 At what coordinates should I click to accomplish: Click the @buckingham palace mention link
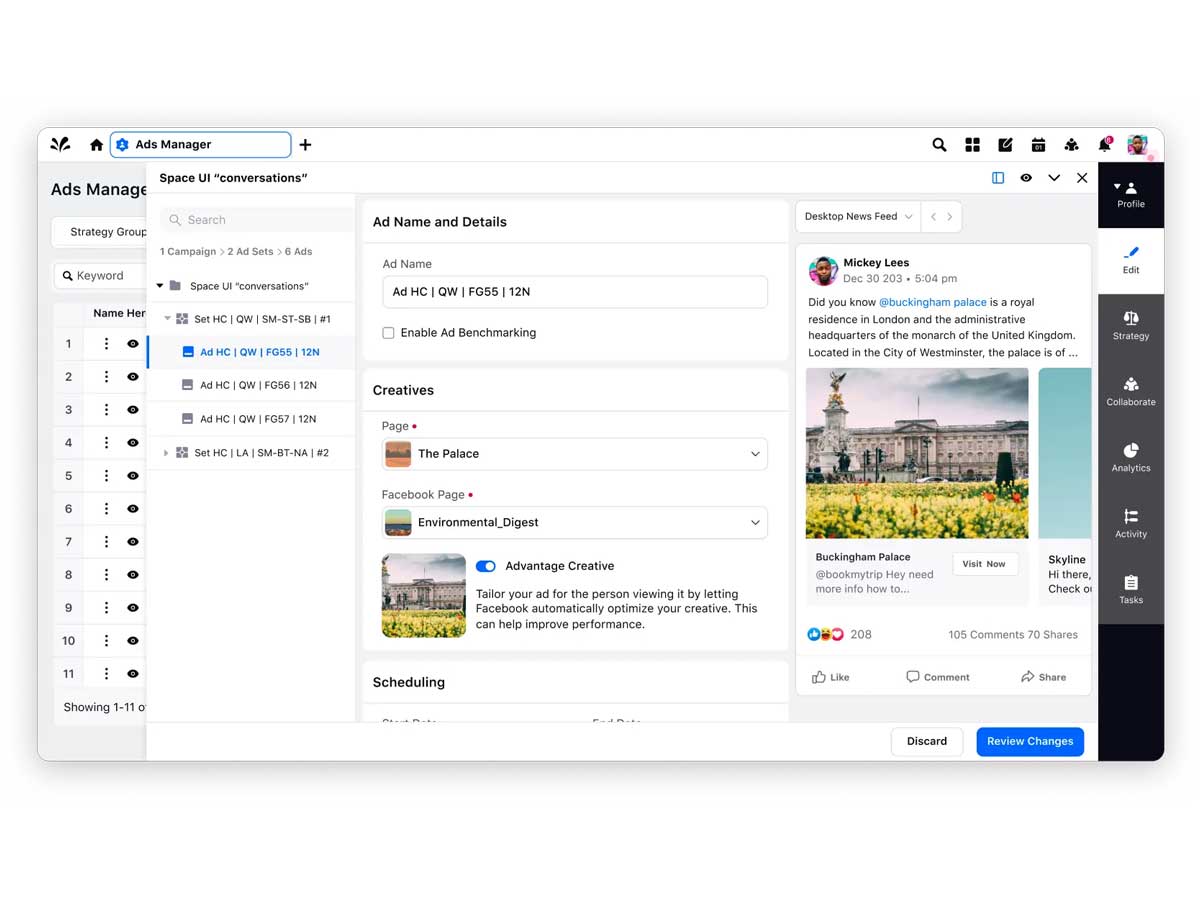coord(933,302)
